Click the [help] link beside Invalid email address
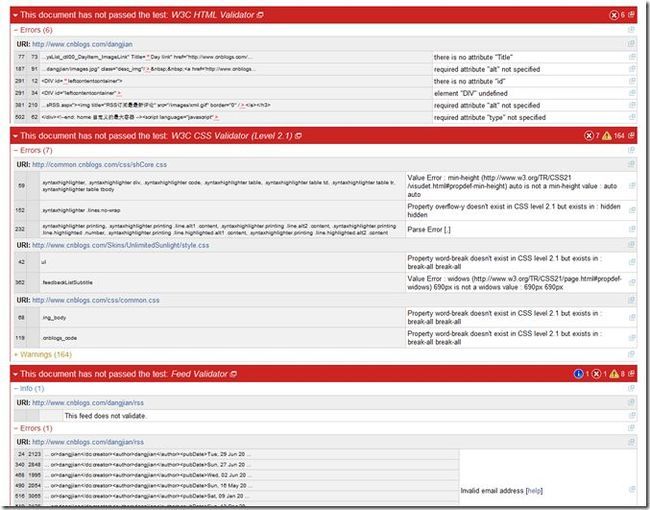 pyautogui.click(x=534, y=491)
